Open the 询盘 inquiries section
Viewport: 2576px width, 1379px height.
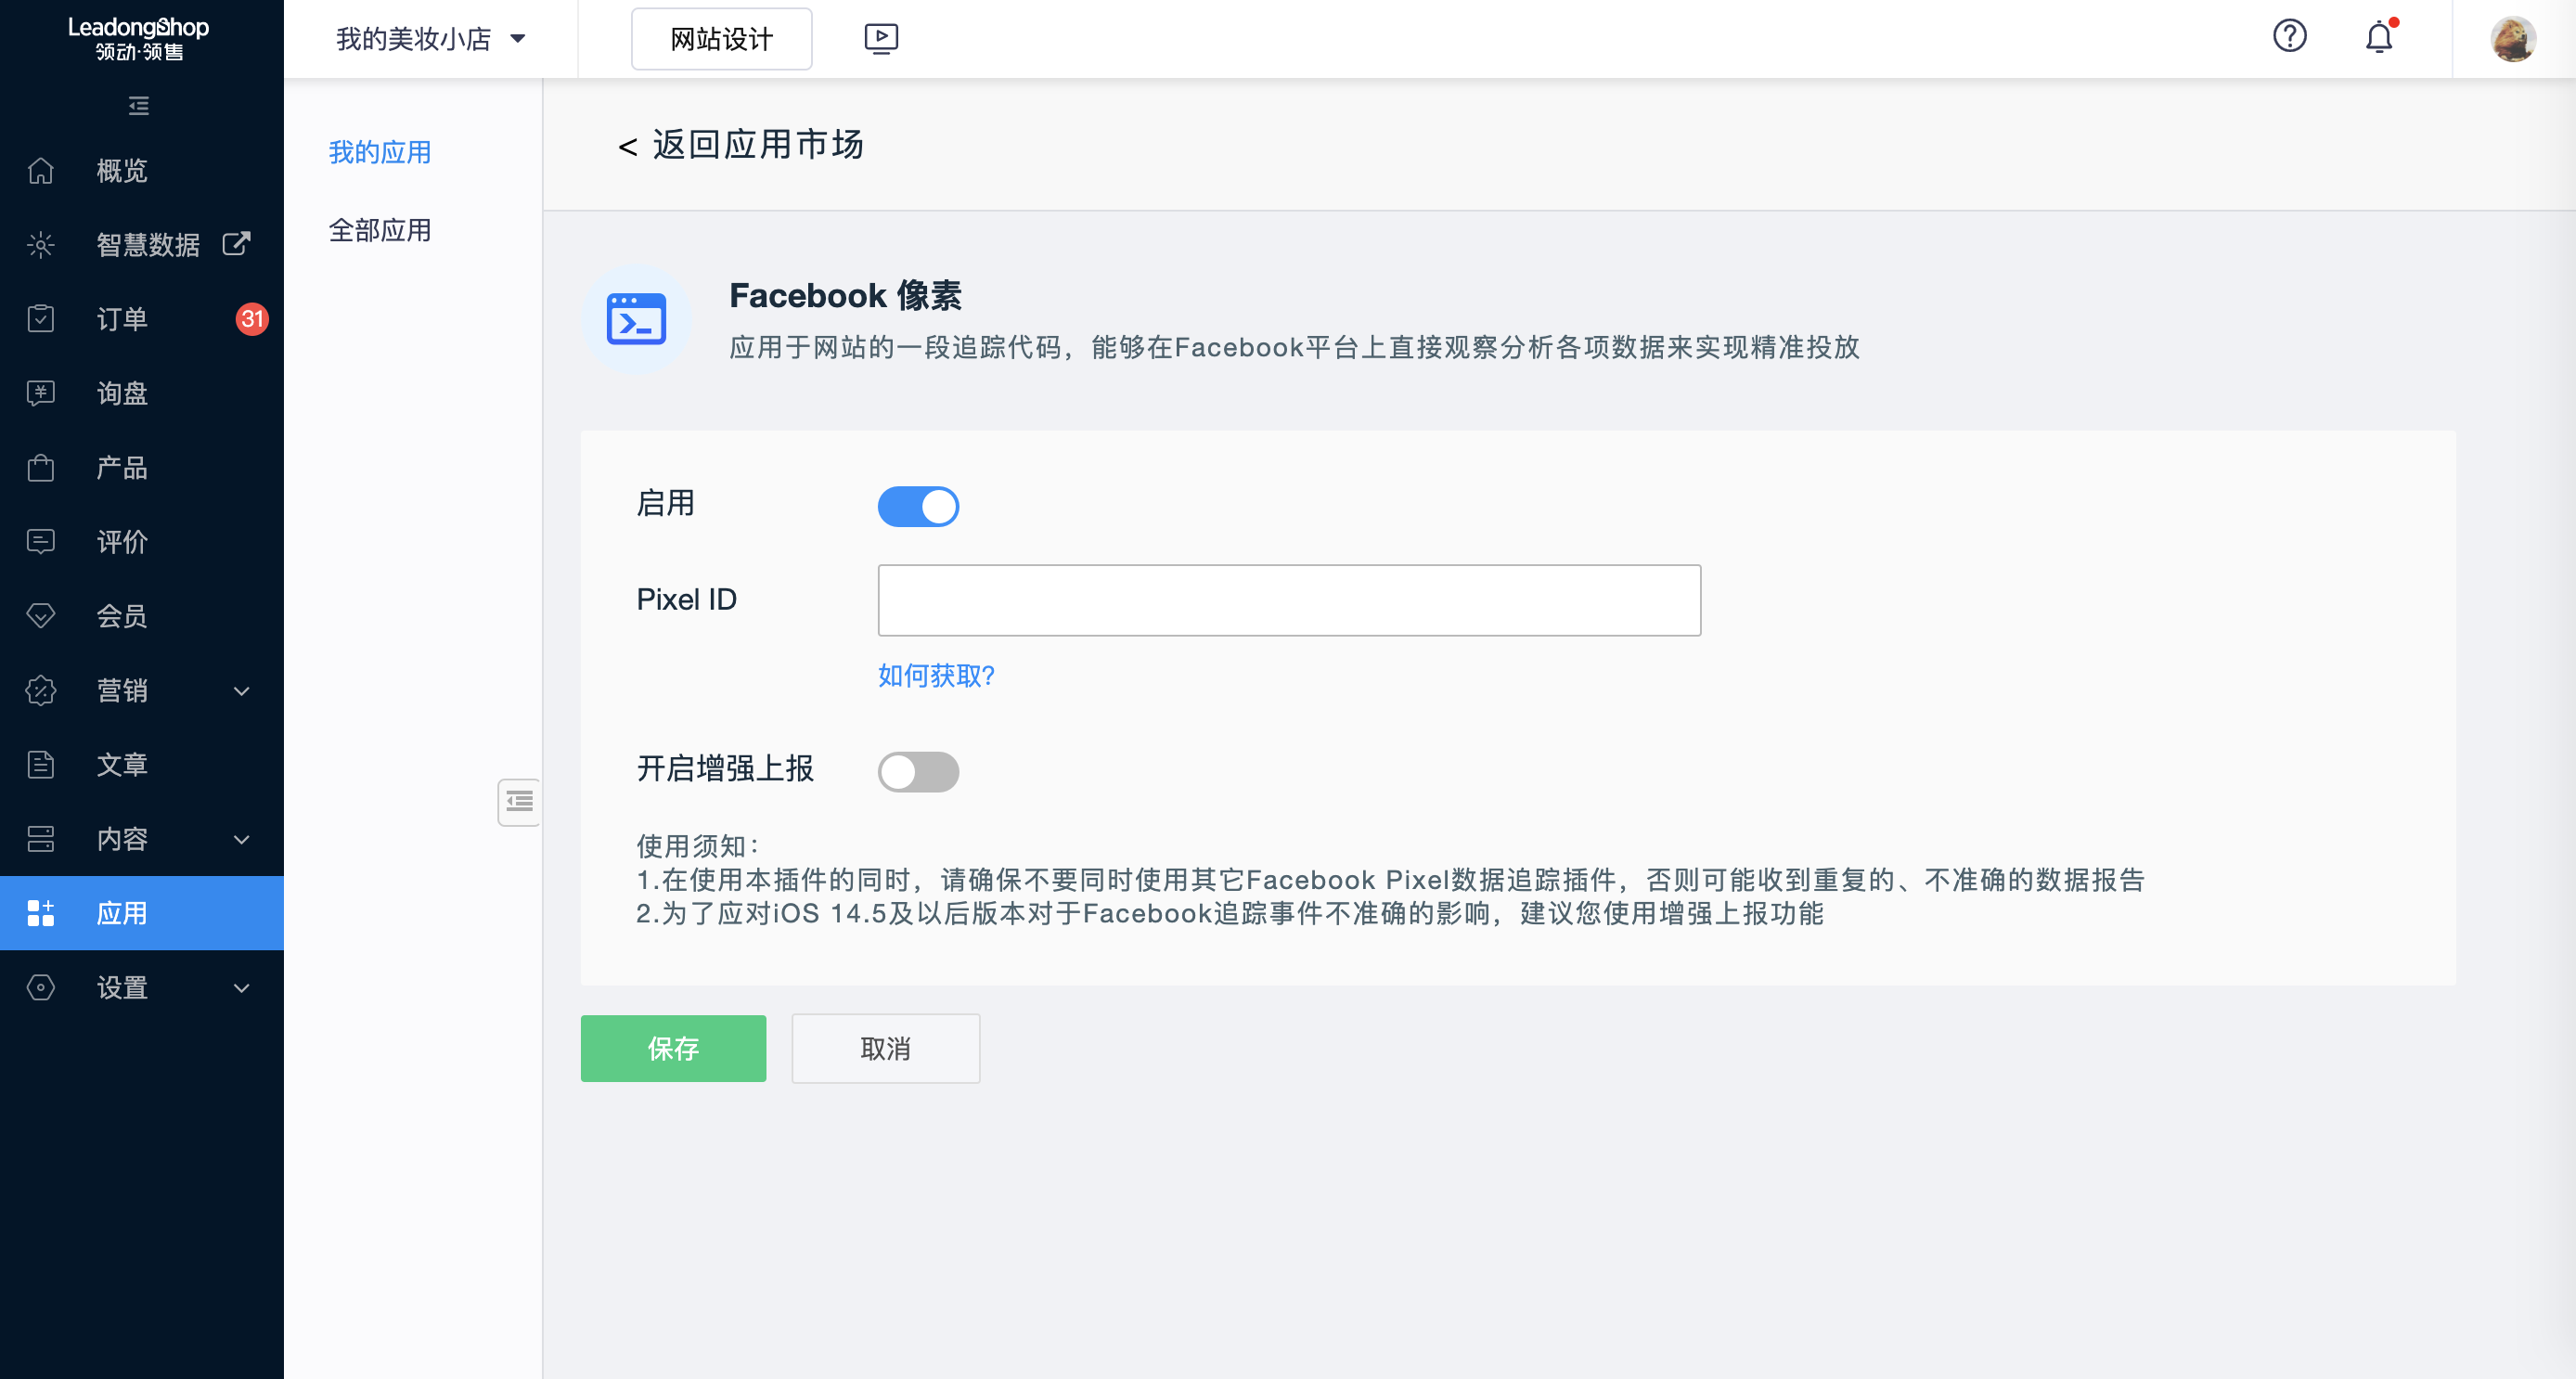click(x=122, y=393)
